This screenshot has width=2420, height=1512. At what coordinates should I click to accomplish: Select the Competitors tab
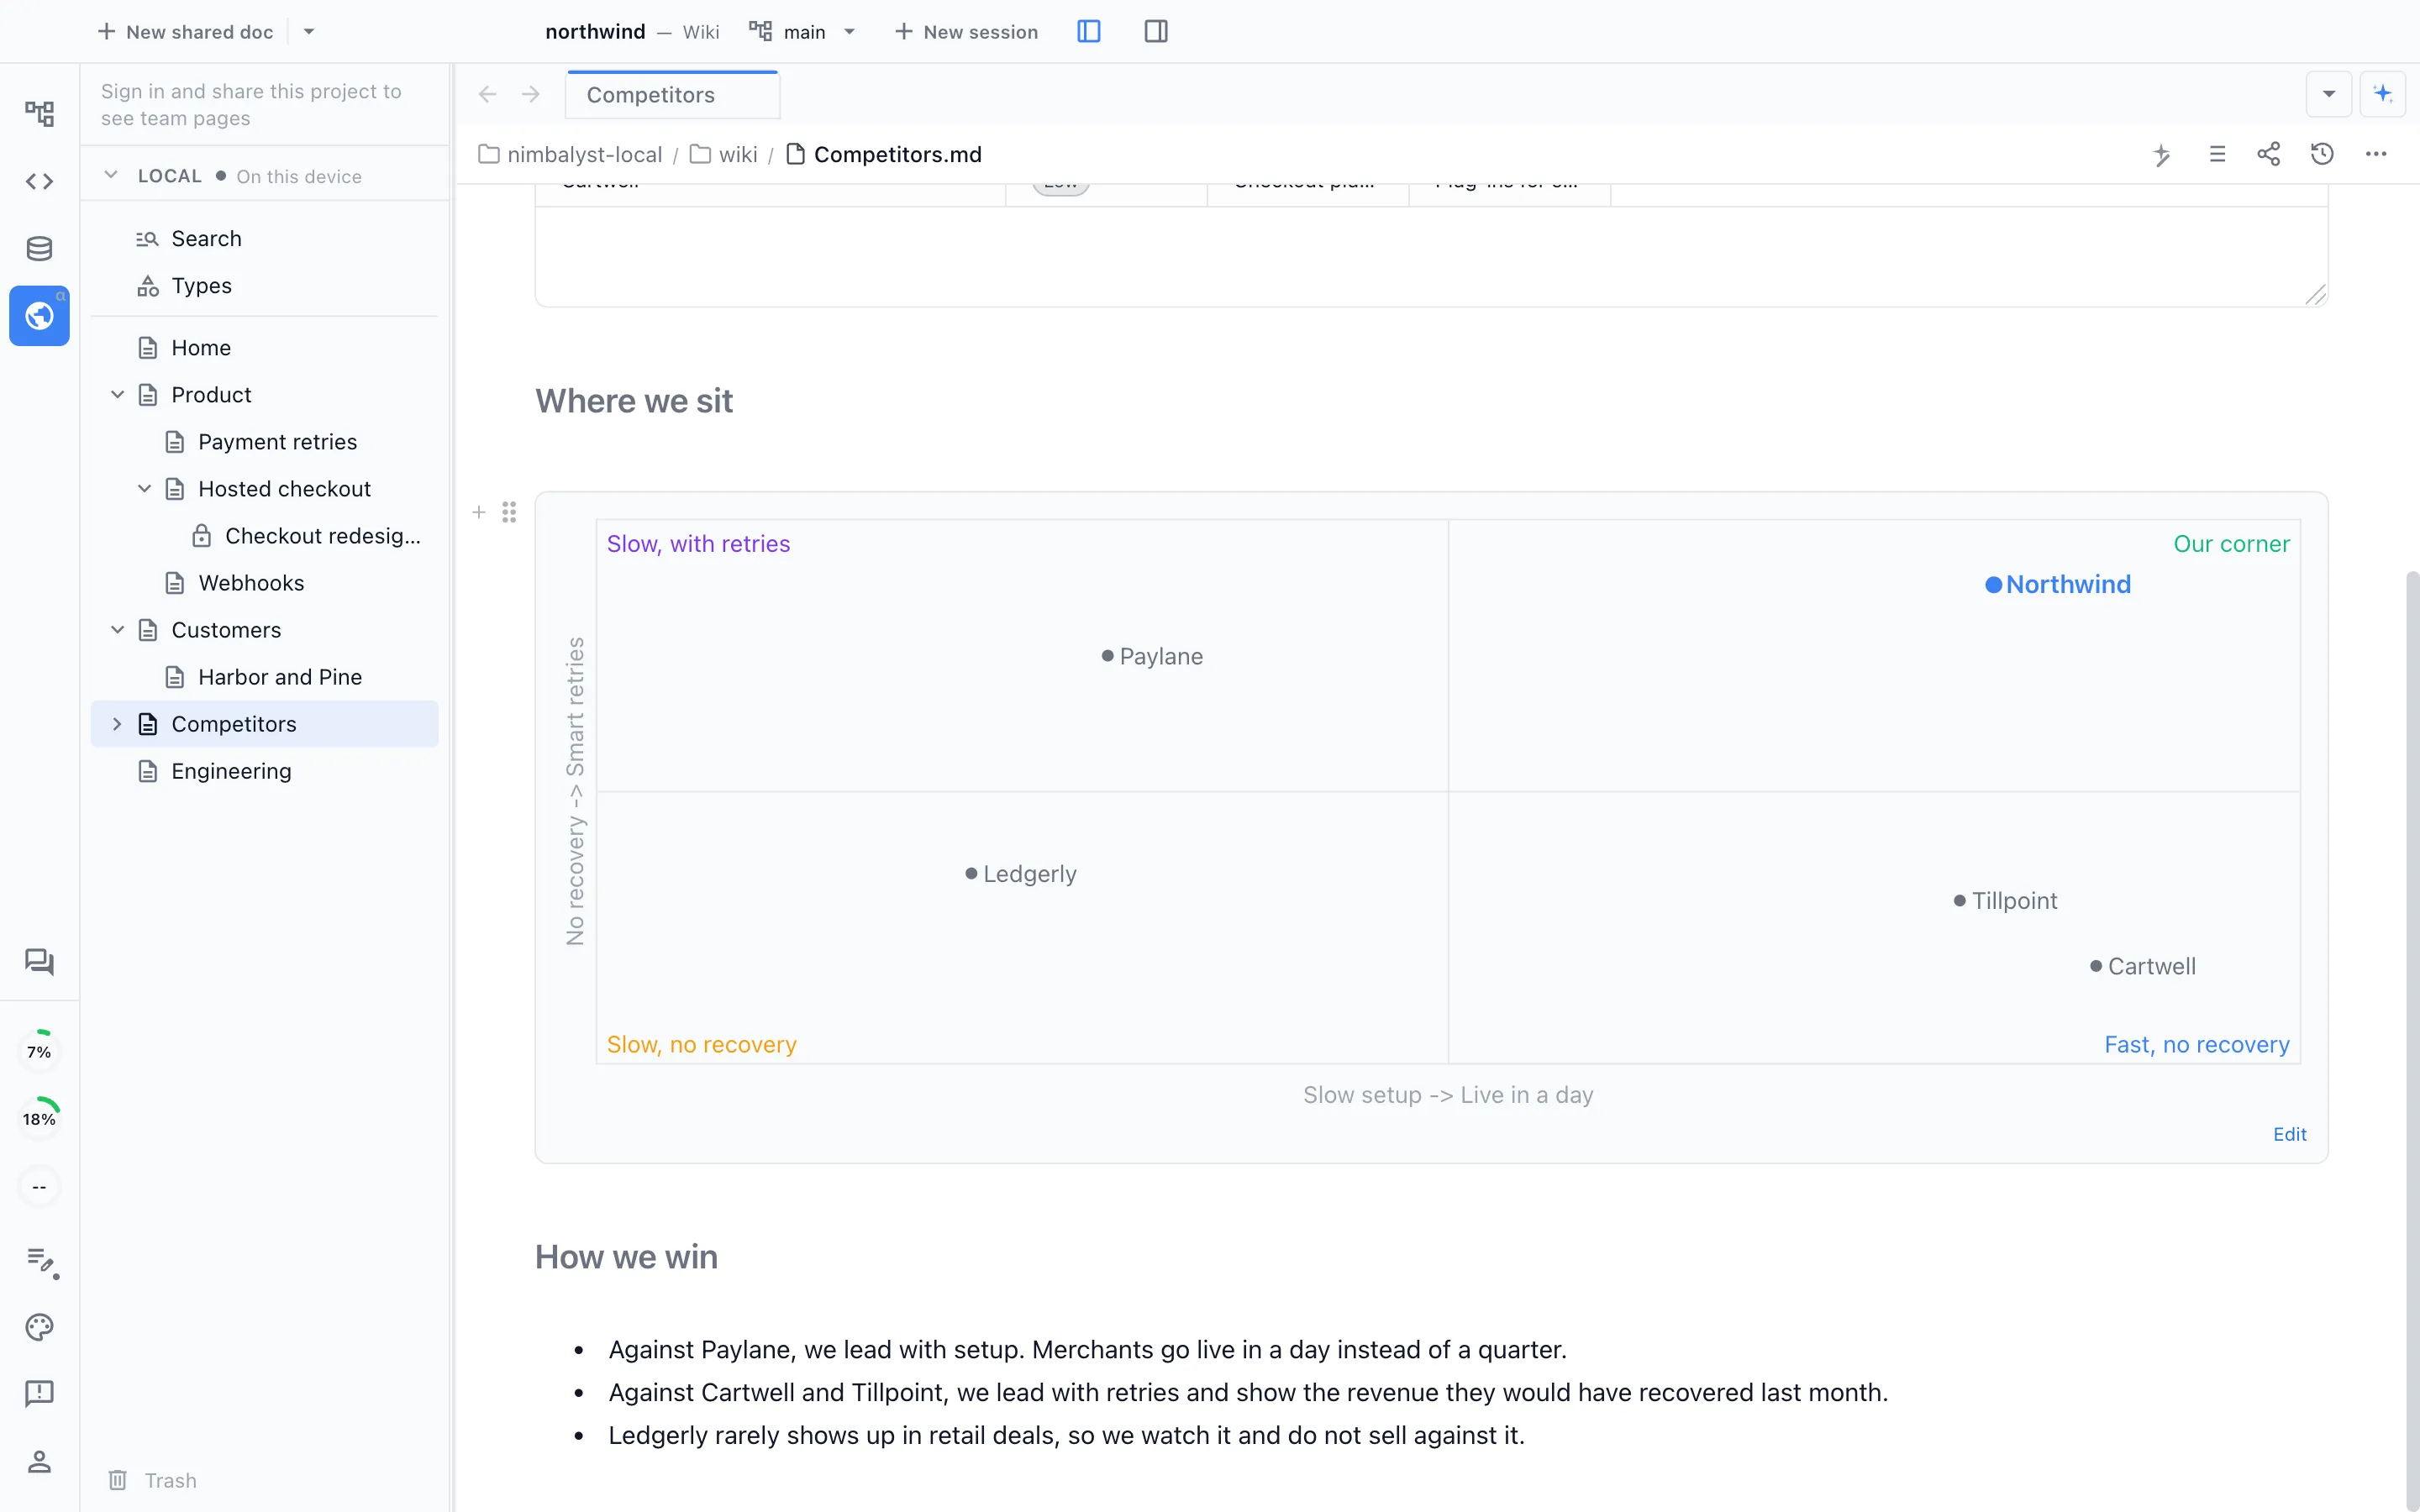pyautogui.click(x=672, y=95)
